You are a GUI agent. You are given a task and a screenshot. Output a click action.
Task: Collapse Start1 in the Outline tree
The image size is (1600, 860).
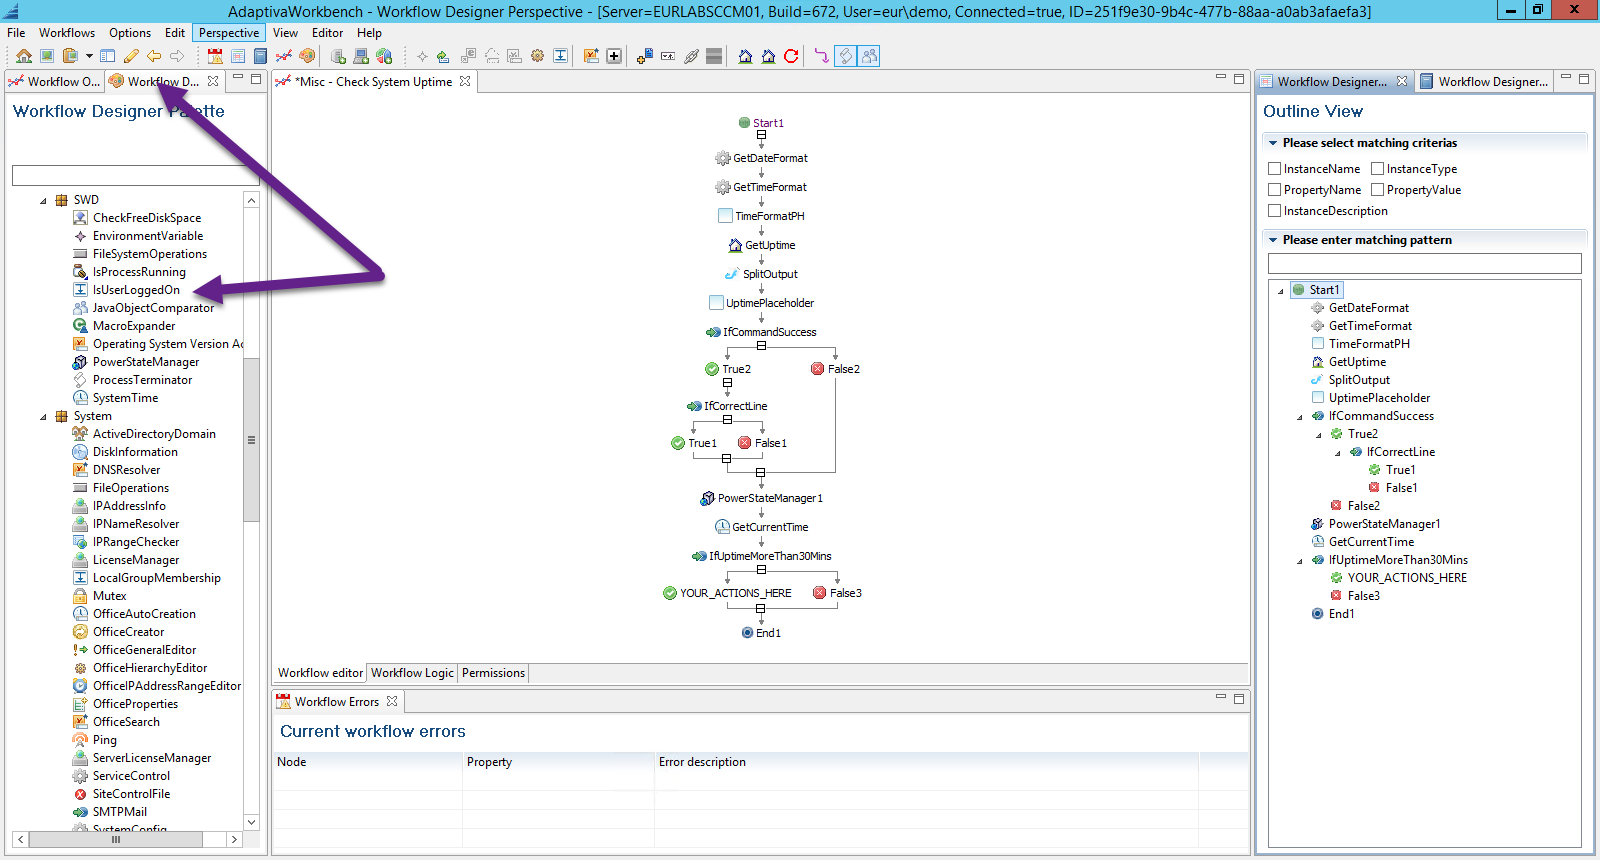pos(1280,290)
